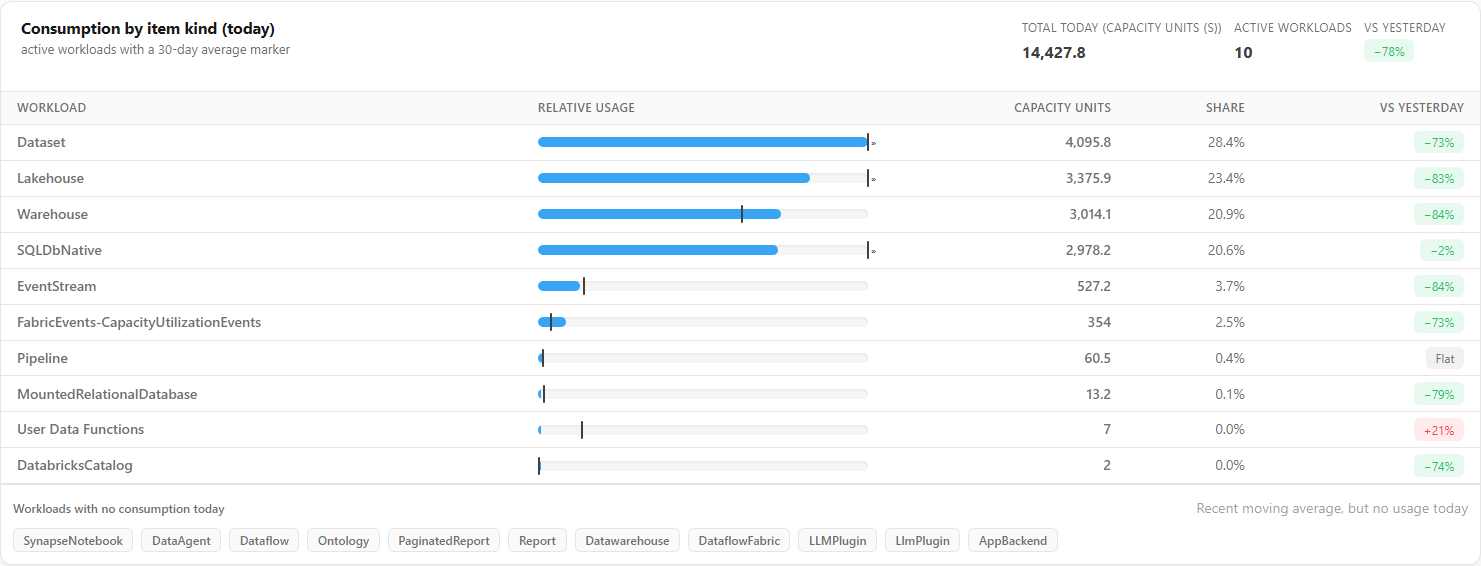Click the average marker on User Data Functions bar
The image size is (1481, 566).
tap(582, 430)
